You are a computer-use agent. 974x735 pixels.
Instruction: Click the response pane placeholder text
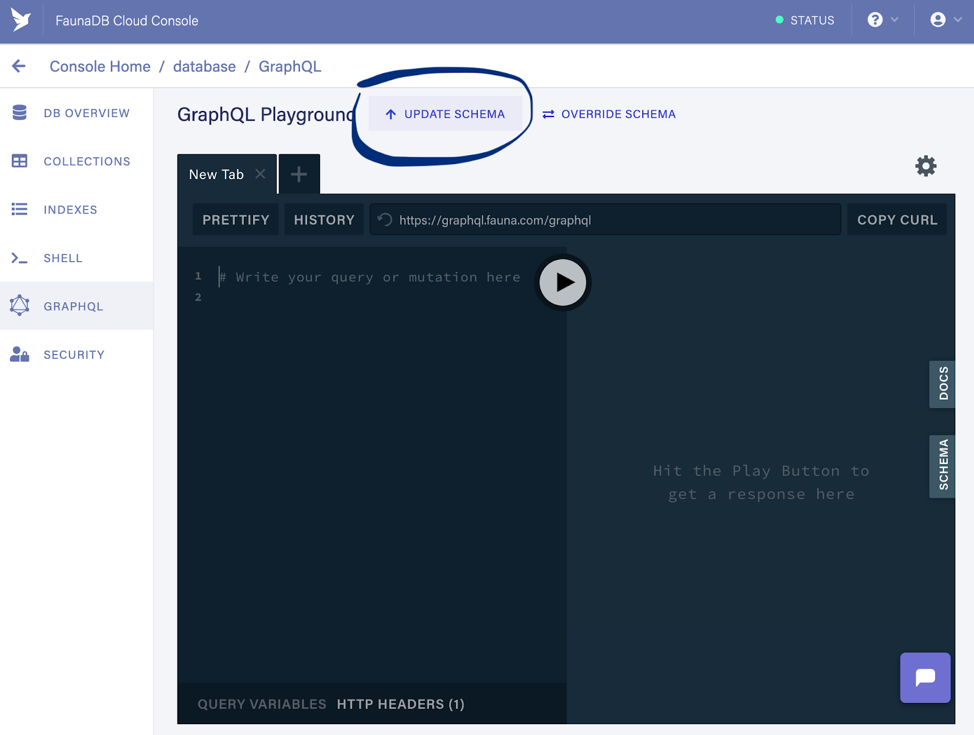pos(761,482)
